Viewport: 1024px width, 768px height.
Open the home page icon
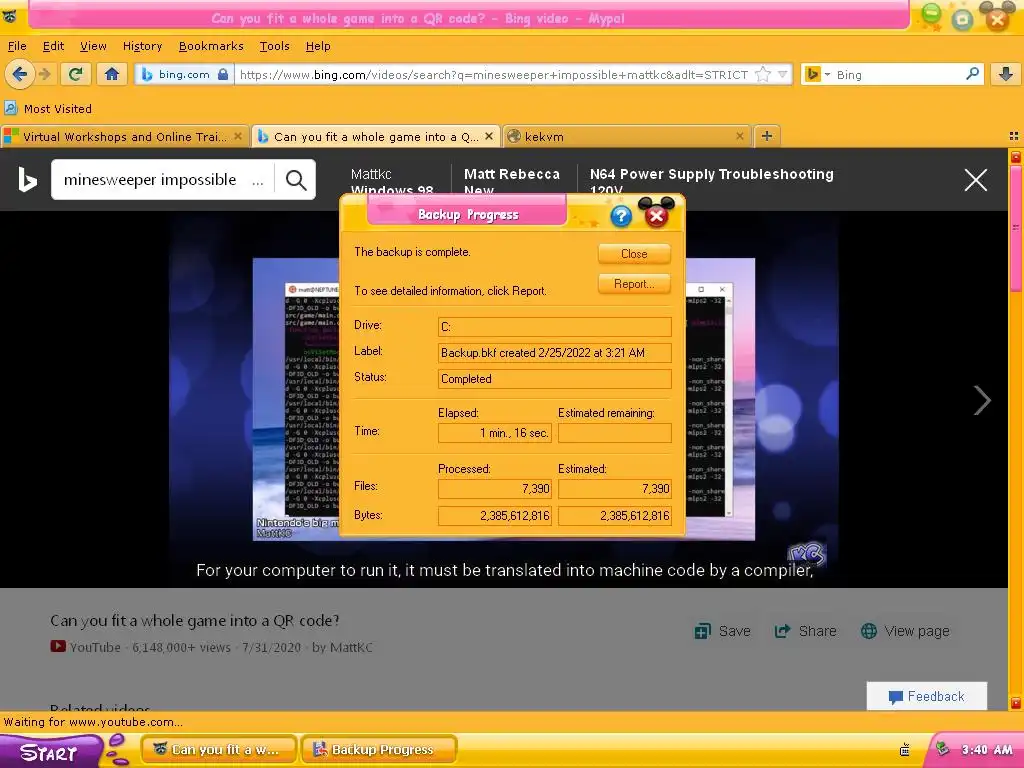coord(112,74)
